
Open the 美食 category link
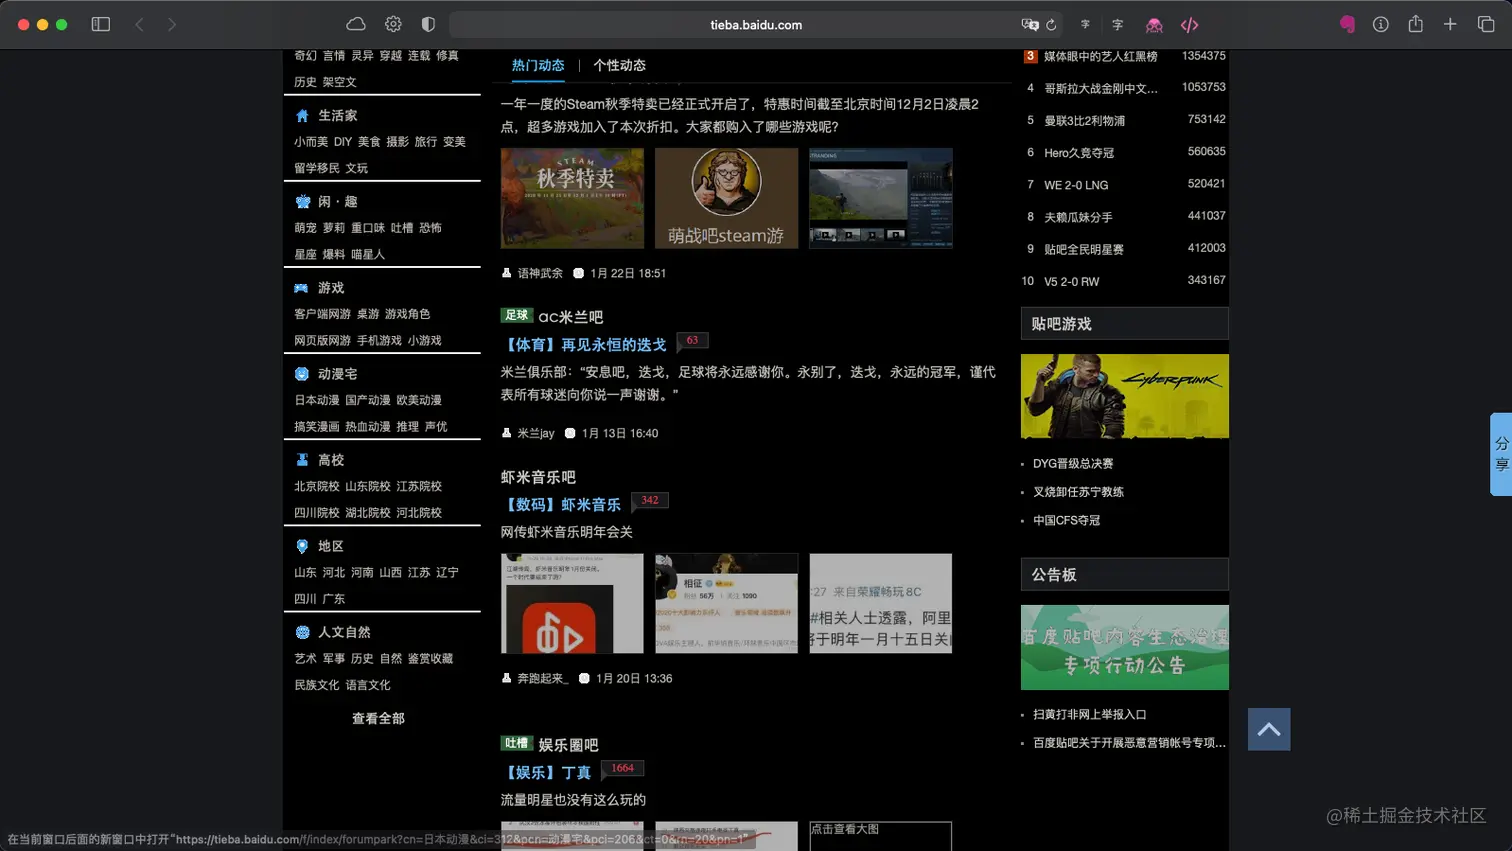[x=369, y=142]
